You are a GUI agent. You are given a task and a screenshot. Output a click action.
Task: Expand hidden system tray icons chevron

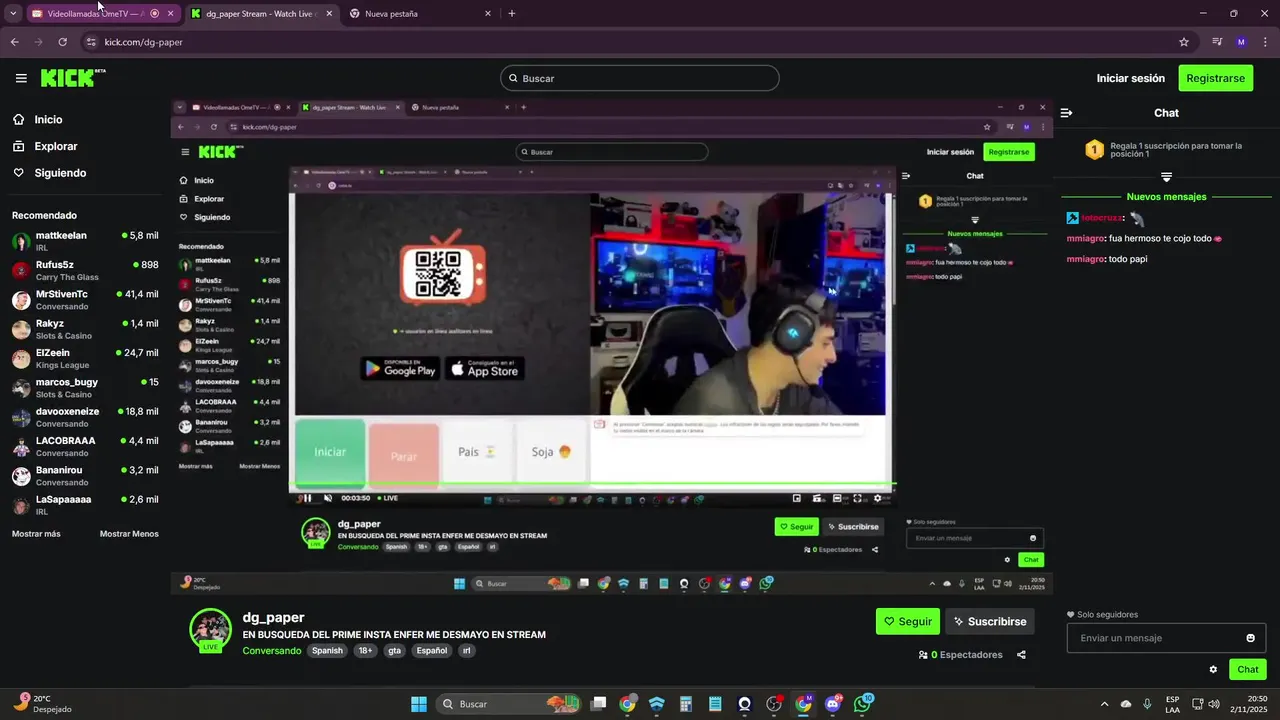pyautogui.click(x=1106, y=704)
